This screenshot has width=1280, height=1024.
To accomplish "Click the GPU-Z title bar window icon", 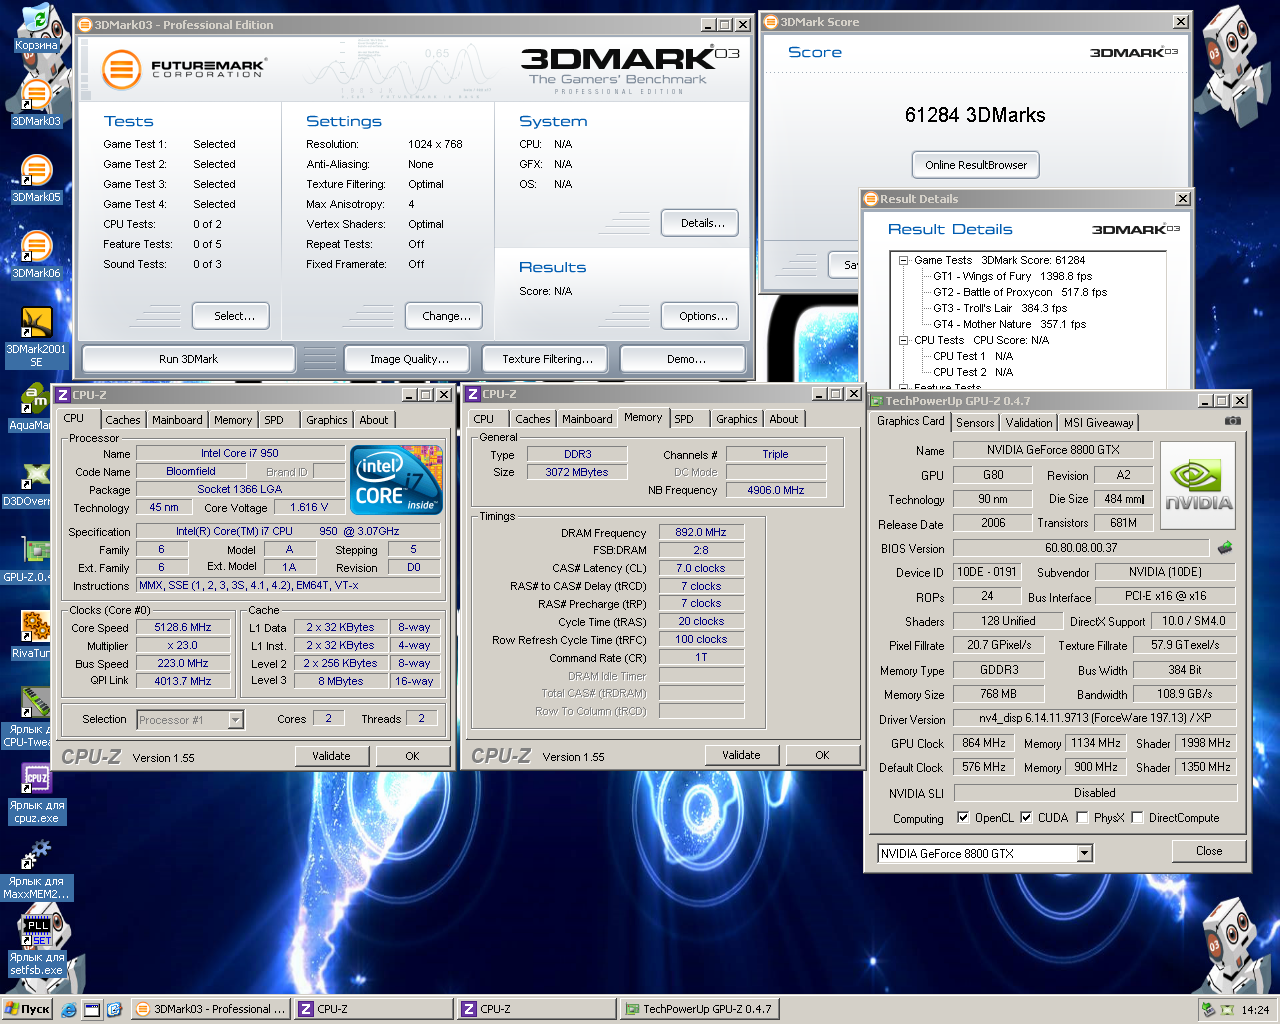I will tap(875, 401).
